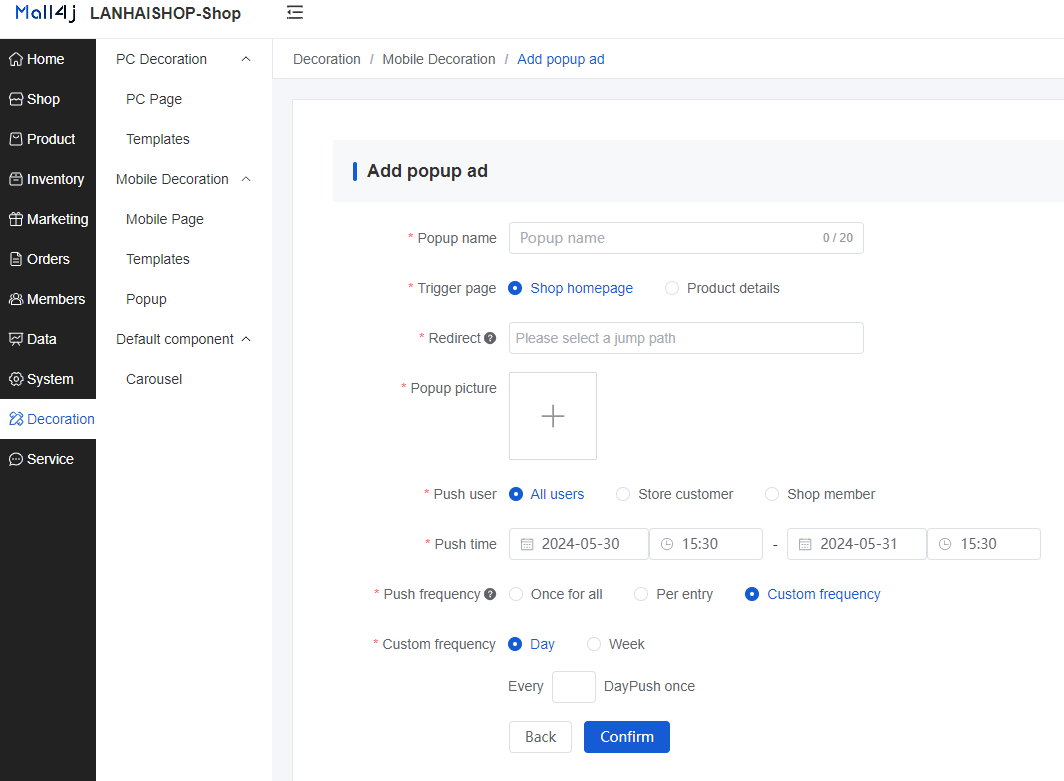Open Templates under PC Decoration
The image size is (1064, 781).
(x=157, y=139)
